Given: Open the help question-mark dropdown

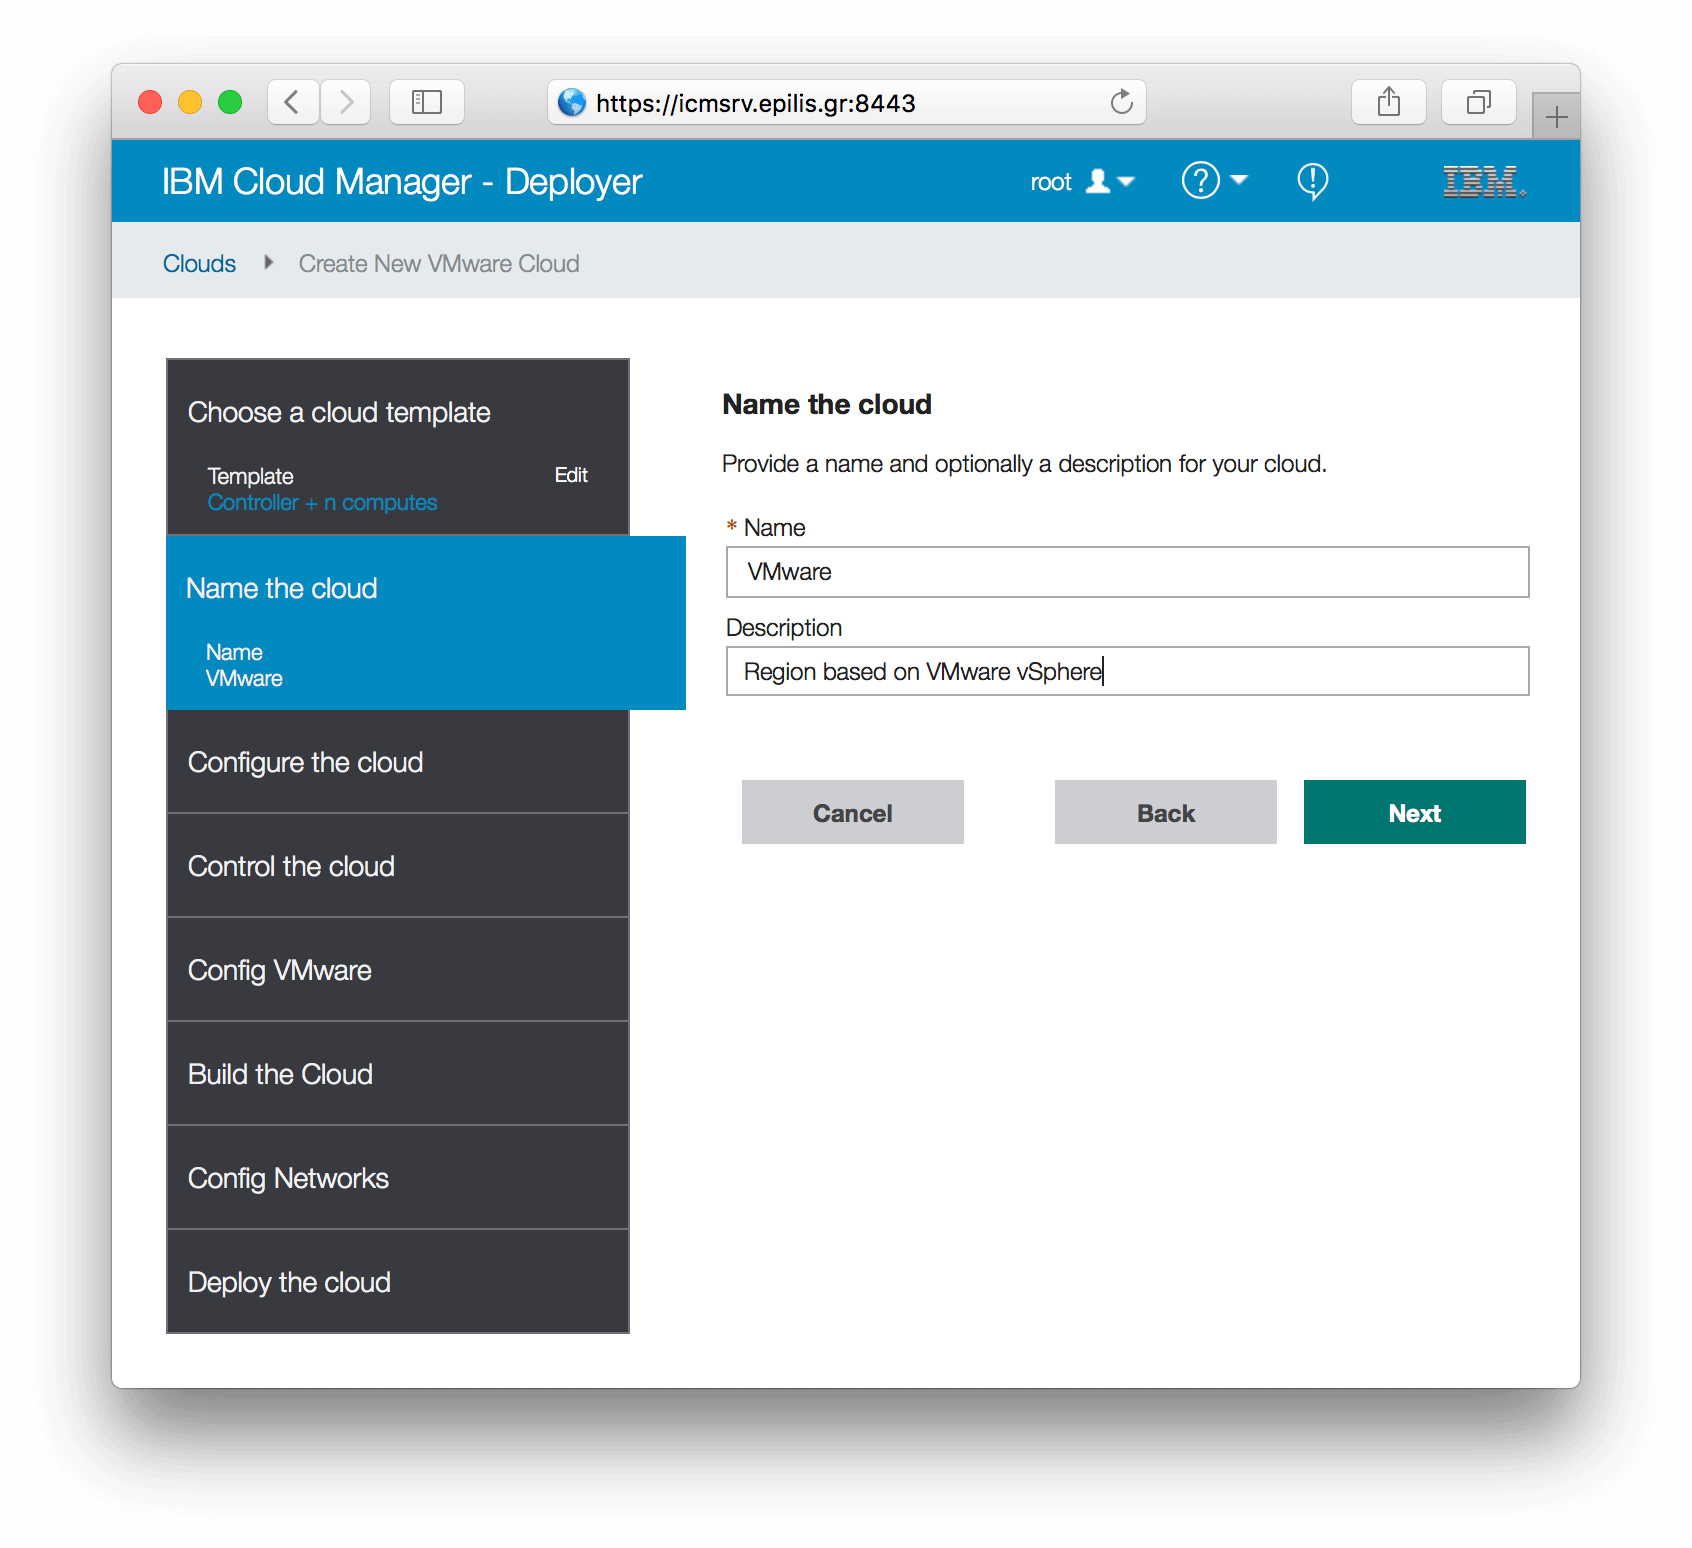Looking at the screenshot, I should point(1214,181).
